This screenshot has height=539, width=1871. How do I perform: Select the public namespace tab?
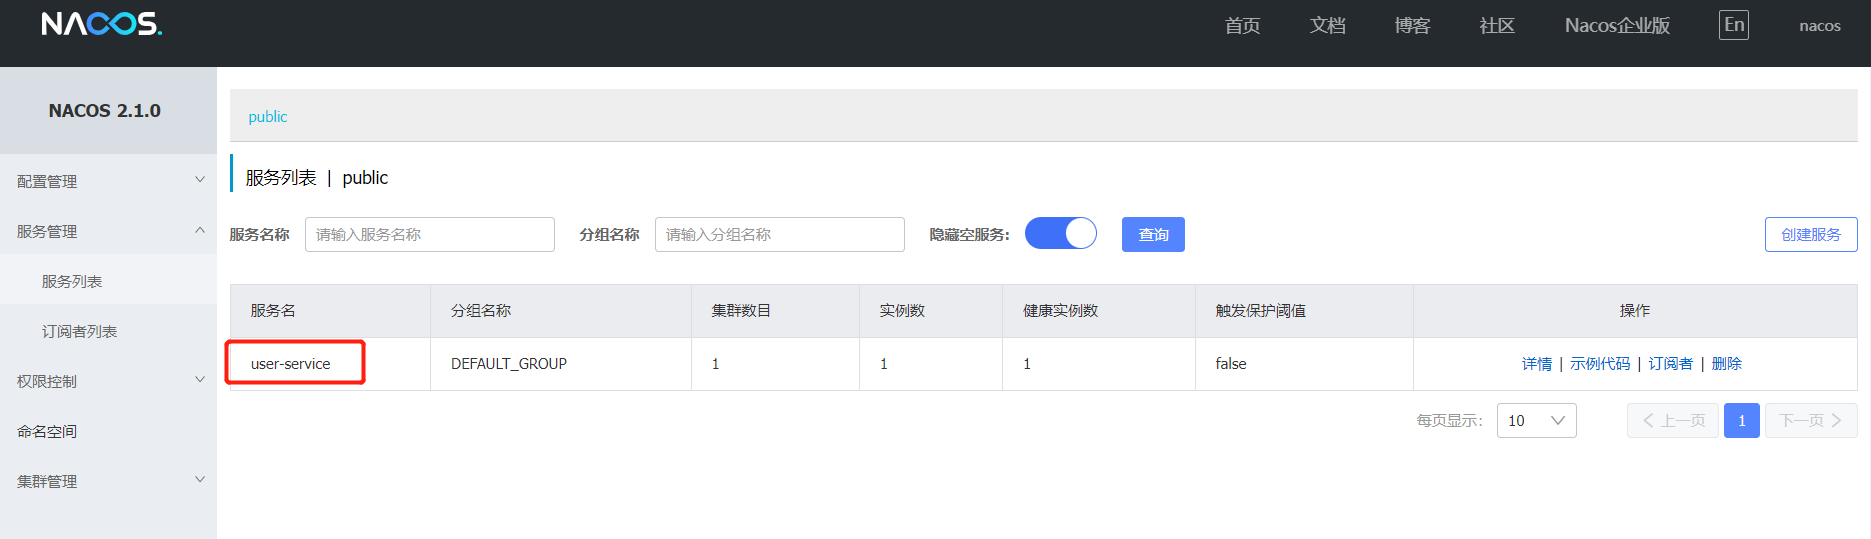[x=267, y=117]
